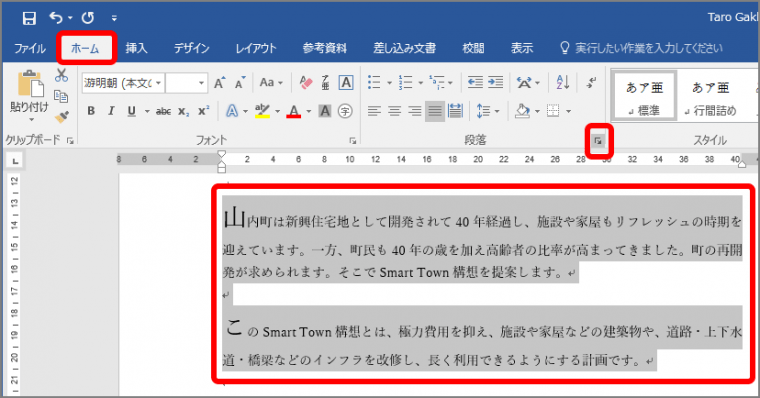Toggle justify alignment

[435, 111]
